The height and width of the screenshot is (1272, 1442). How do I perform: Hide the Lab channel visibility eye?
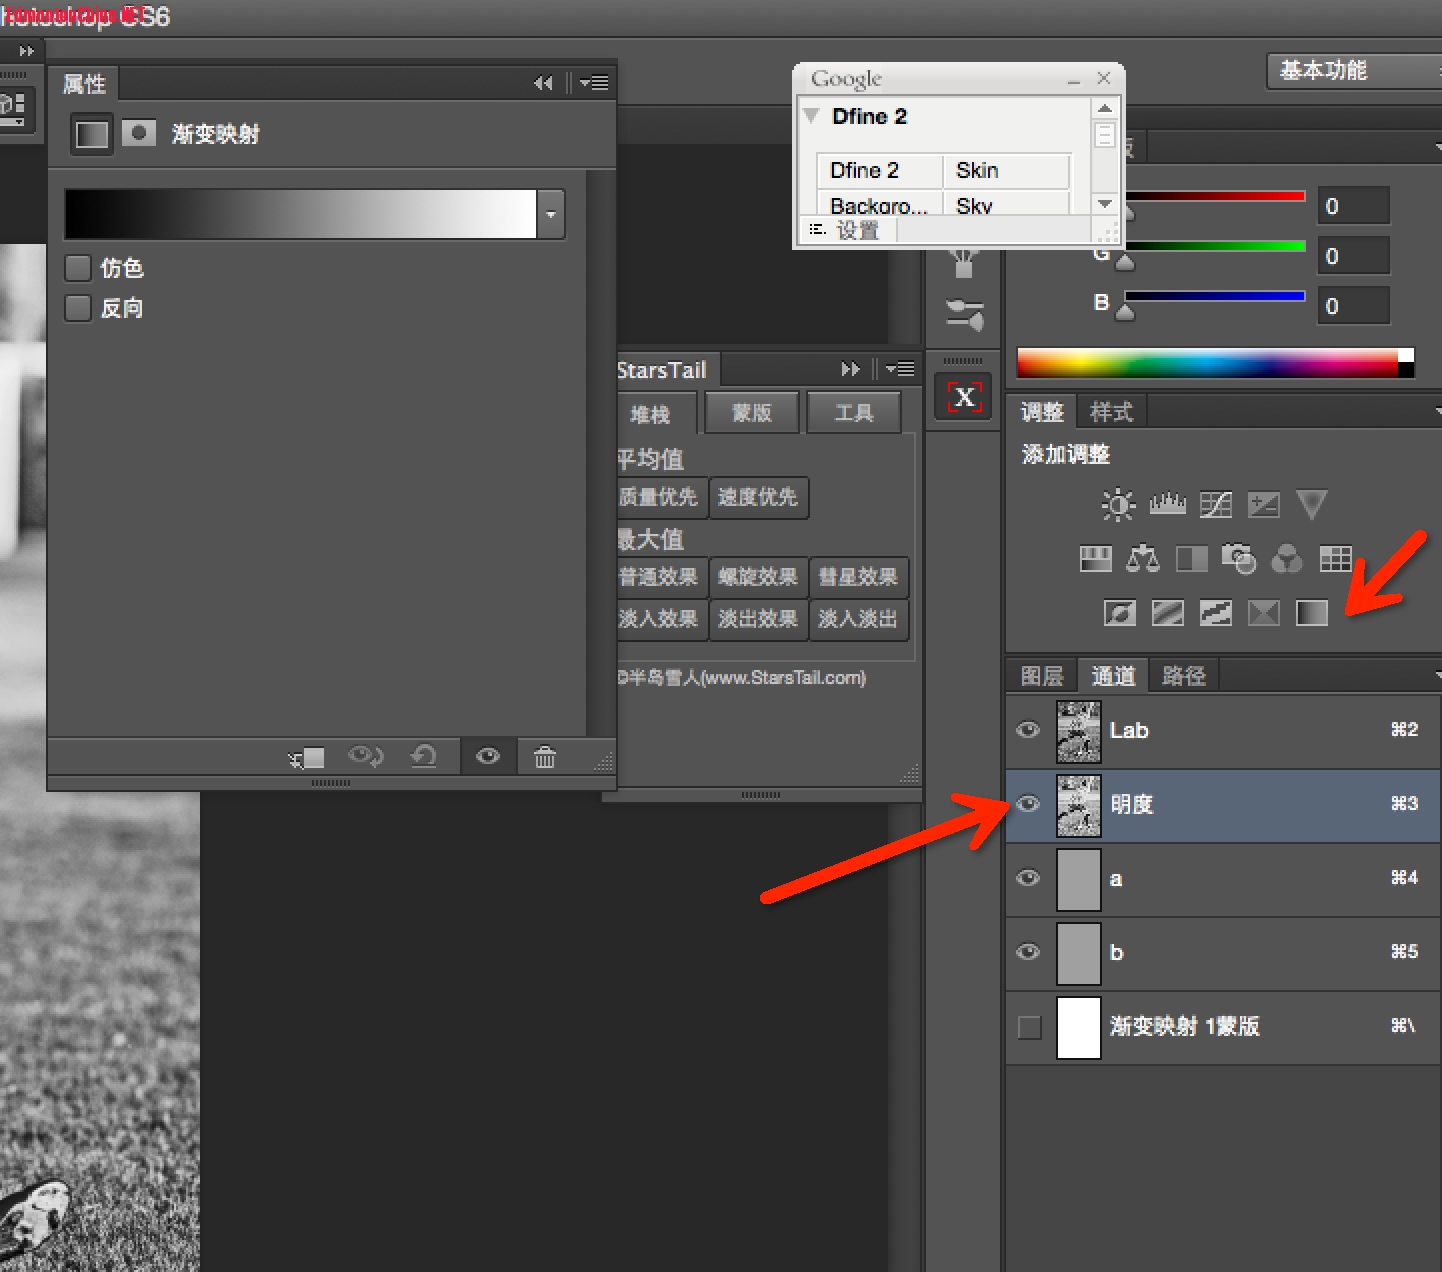(1028, 730)
